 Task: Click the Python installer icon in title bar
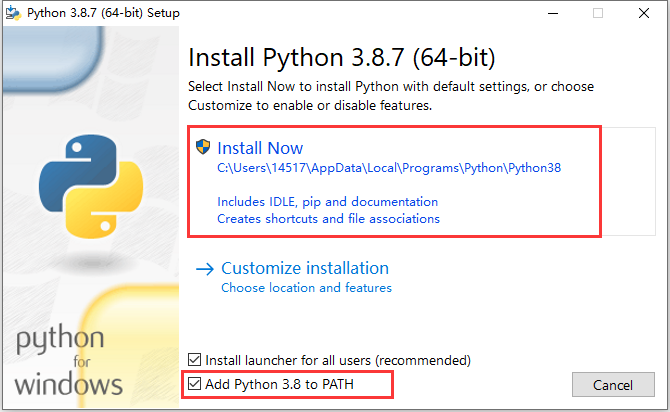pos(13,13)
